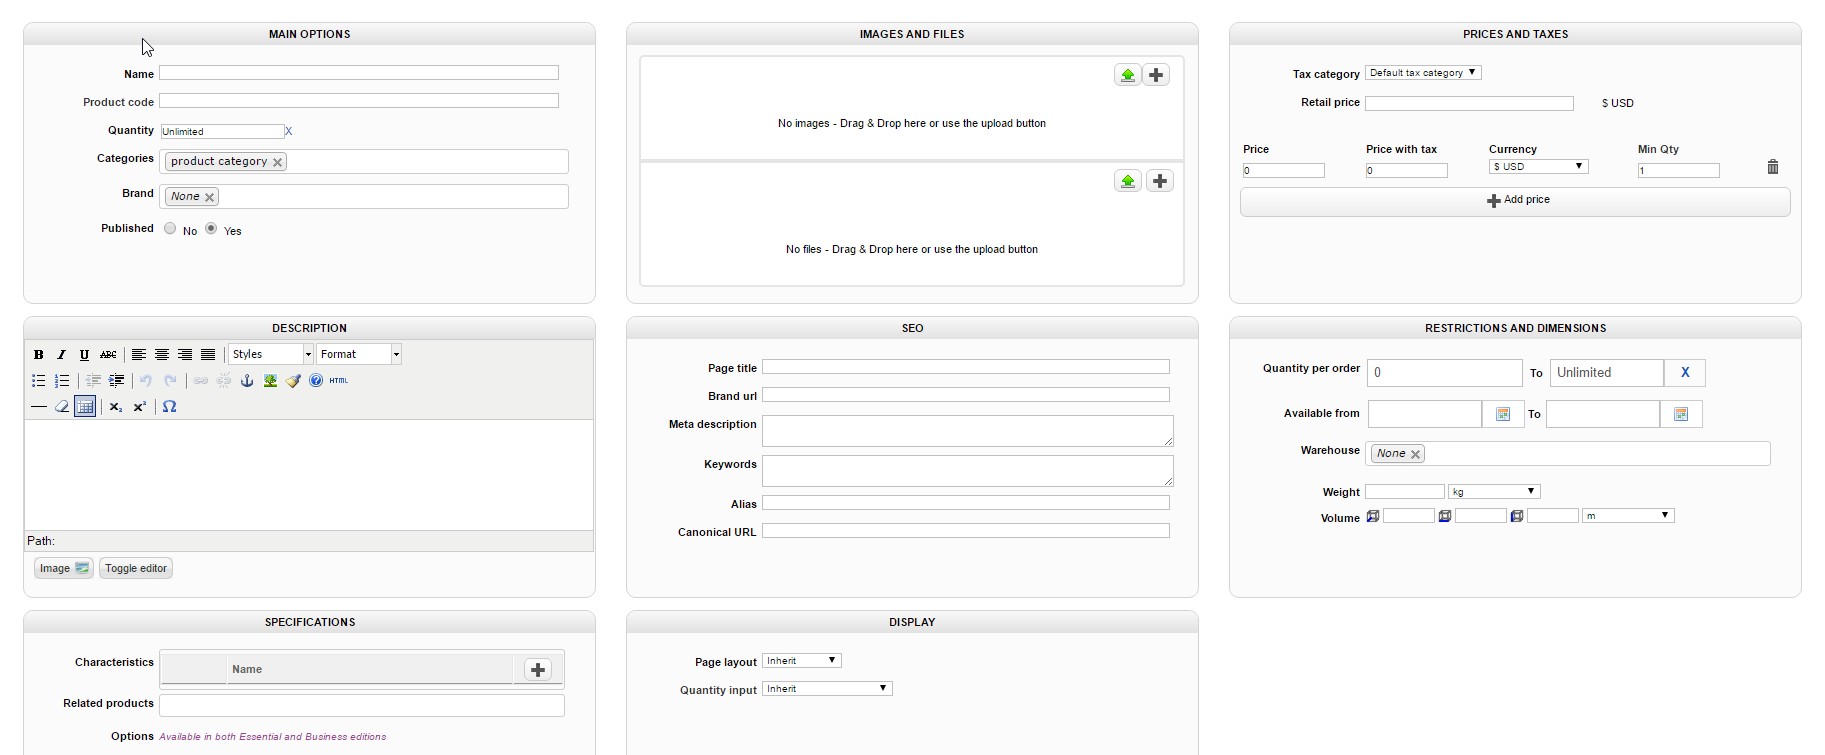Screen dimensions: 1825x755
Task: Toggle bold formatting in description editor
Action: click(x=38, y=354)
